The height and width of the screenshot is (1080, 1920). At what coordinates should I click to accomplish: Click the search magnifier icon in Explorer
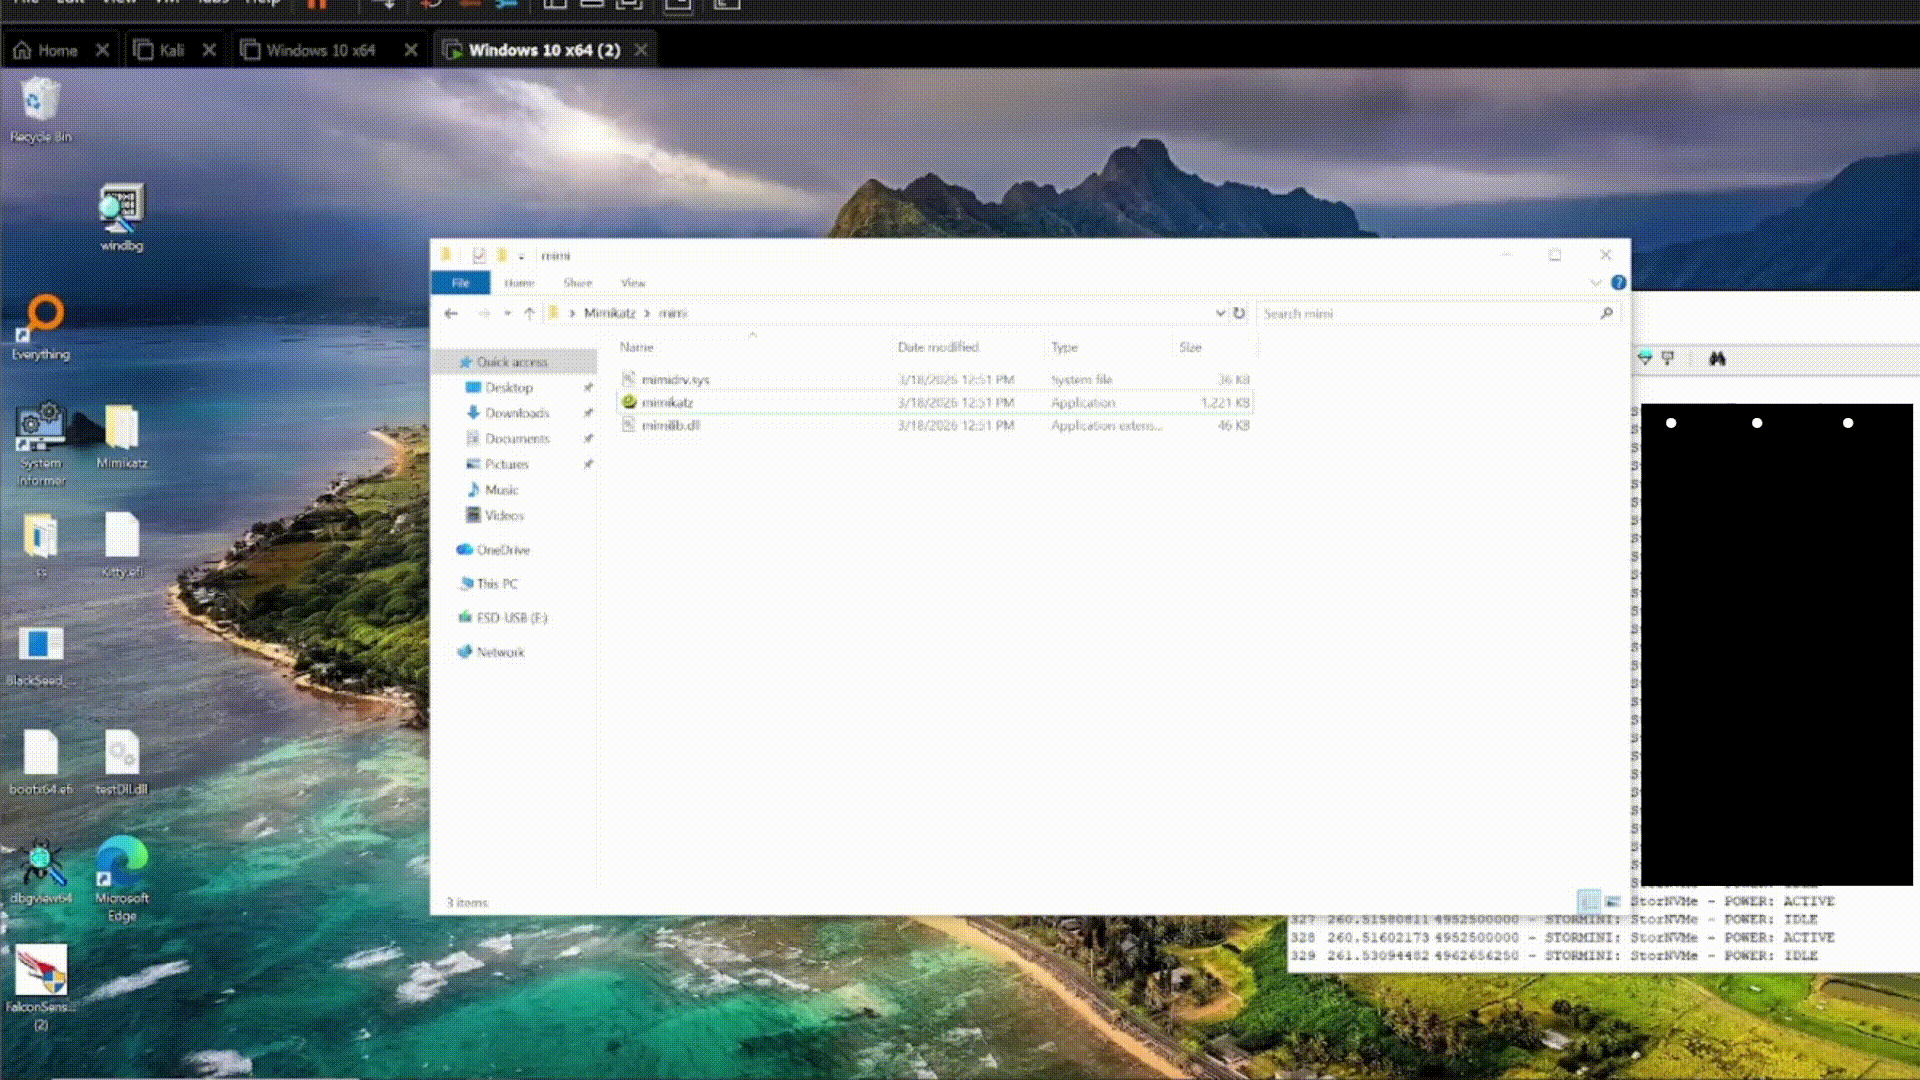pos(1606,313)
